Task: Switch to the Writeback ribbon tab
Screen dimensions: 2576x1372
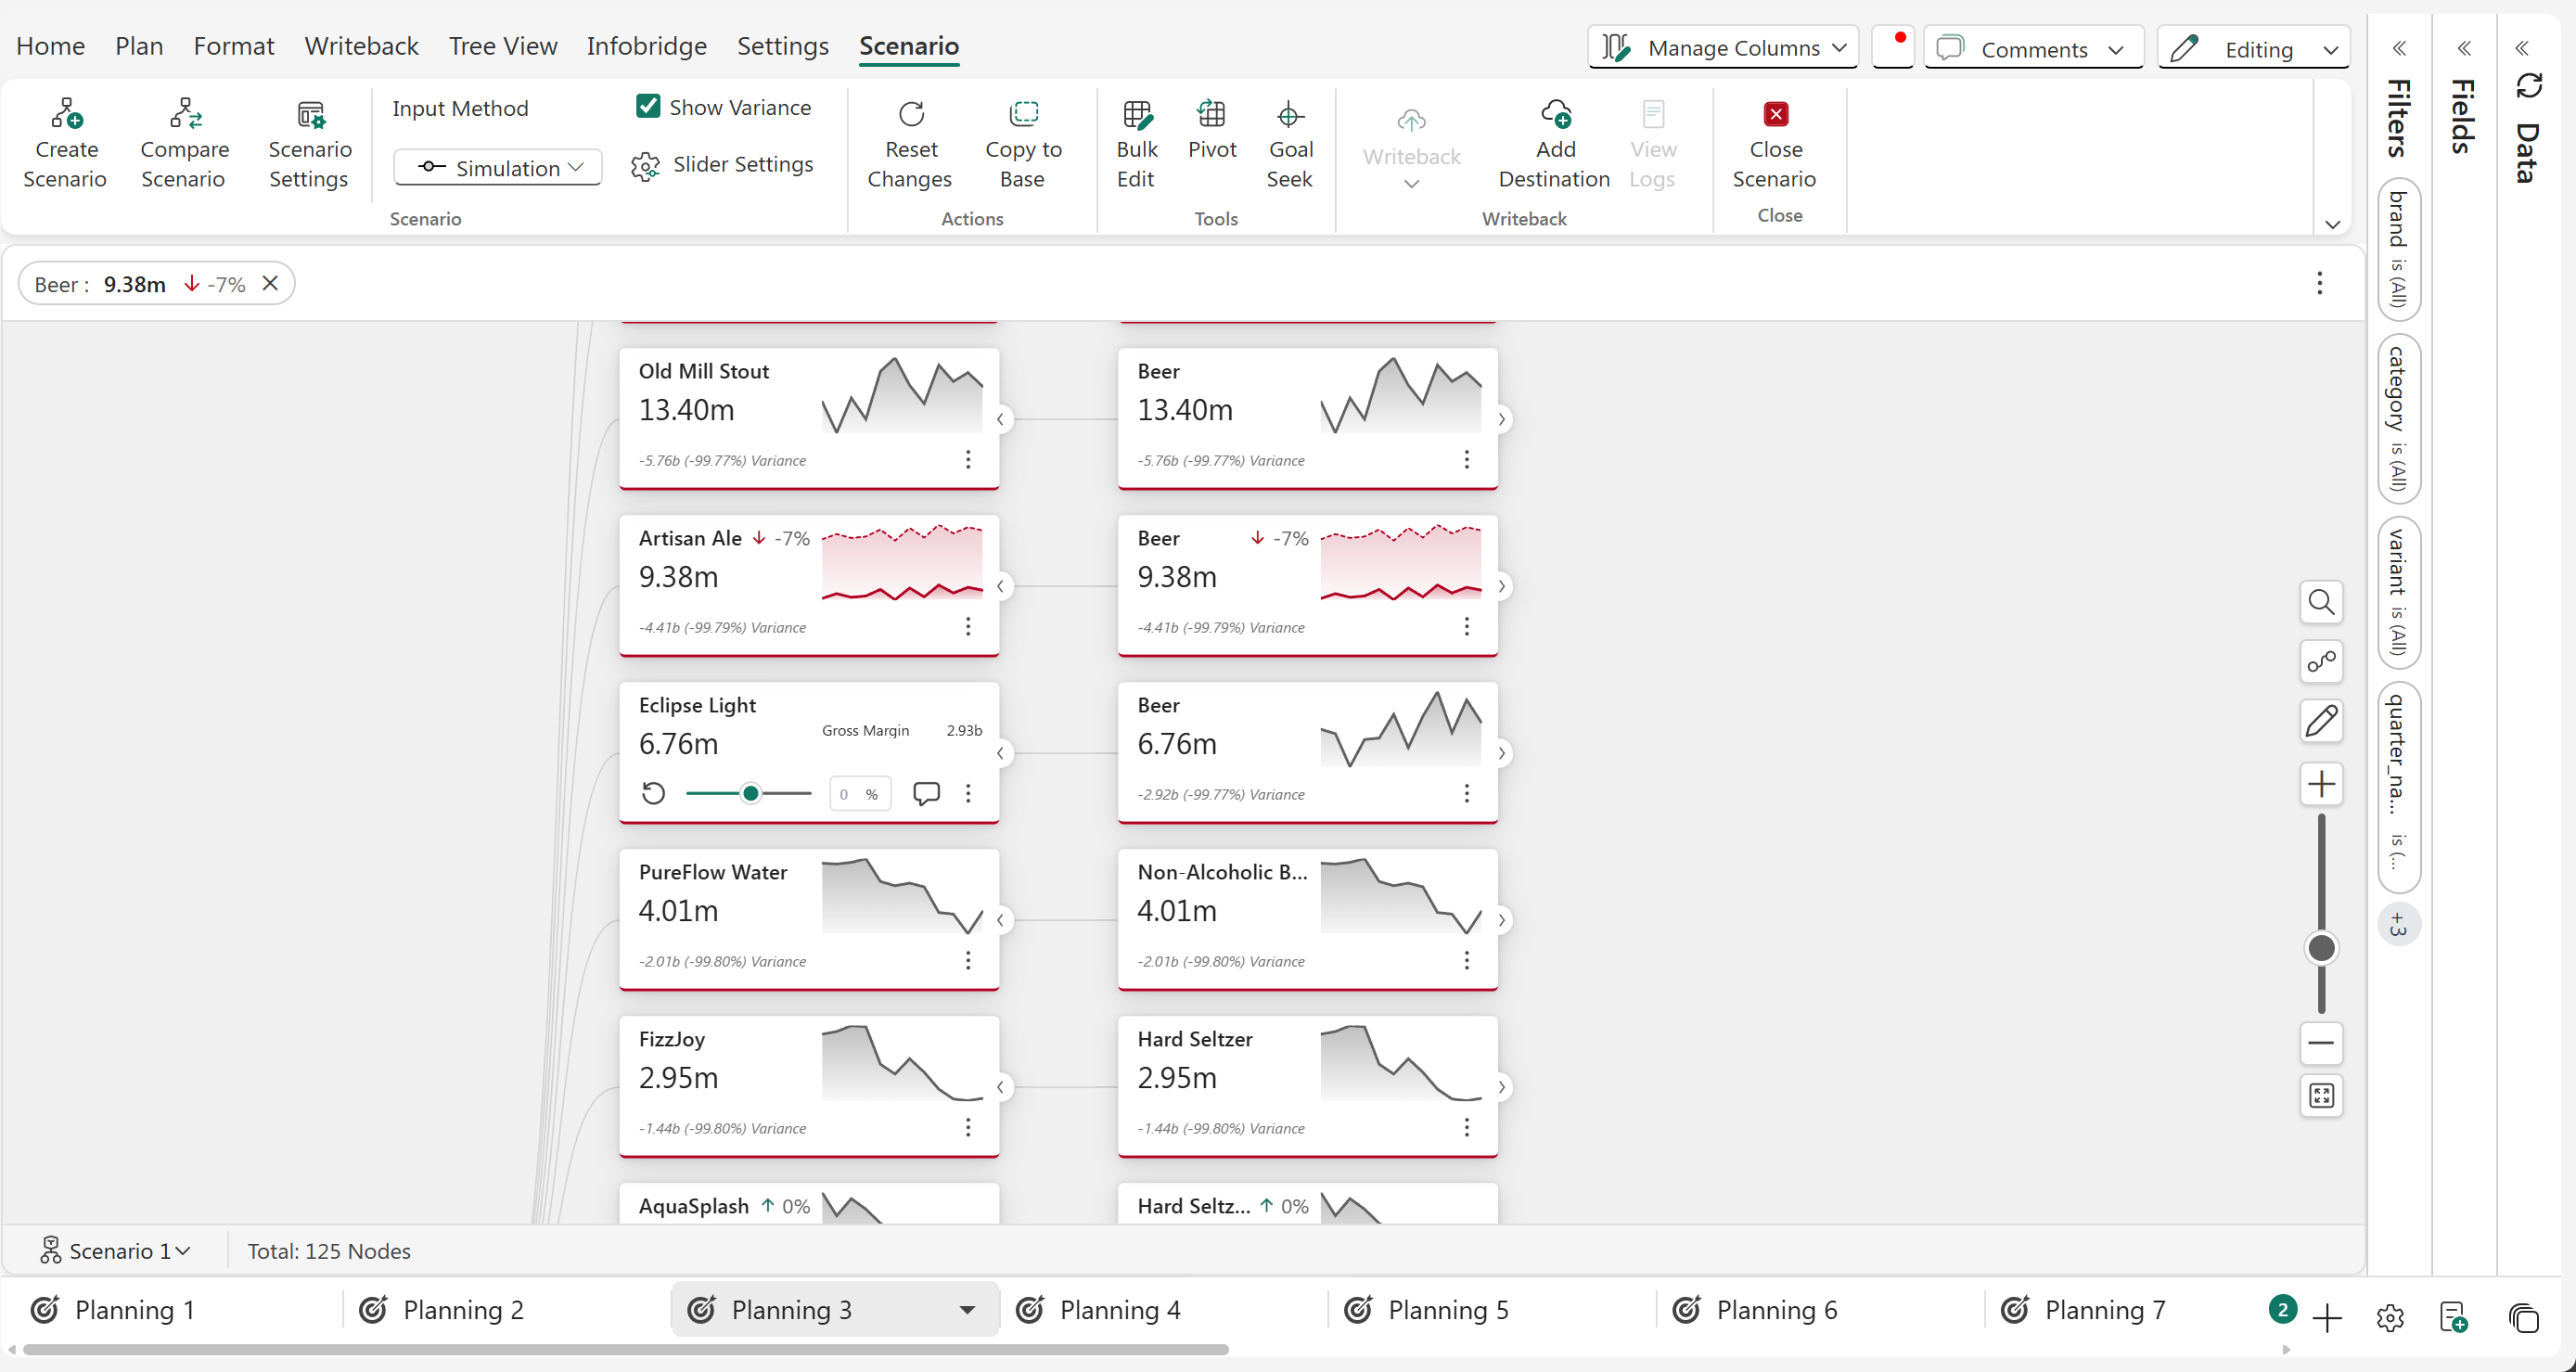Action: click(361, 46)
